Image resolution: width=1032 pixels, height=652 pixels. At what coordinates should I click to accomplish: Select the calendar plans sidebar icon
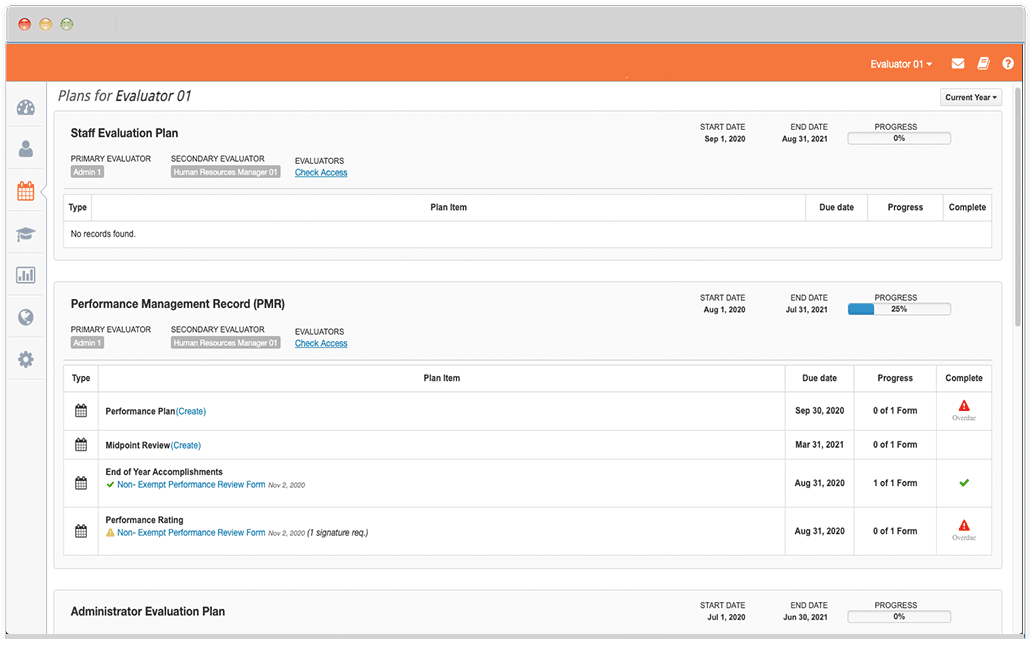26,191
